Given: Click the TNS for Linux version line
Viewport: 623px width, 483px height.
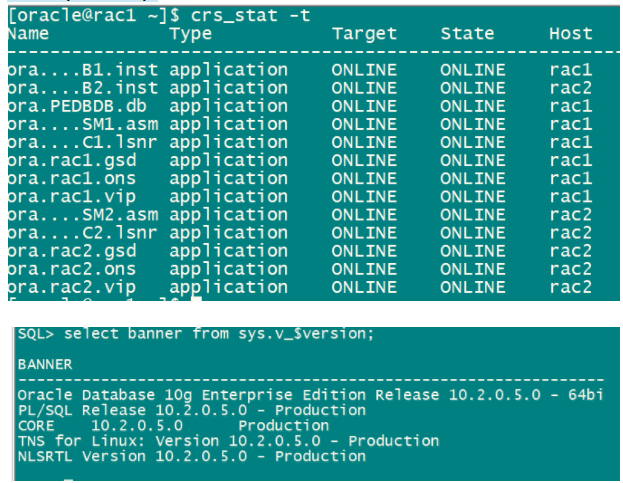Looking at the screenshot, I should (228, 441).
